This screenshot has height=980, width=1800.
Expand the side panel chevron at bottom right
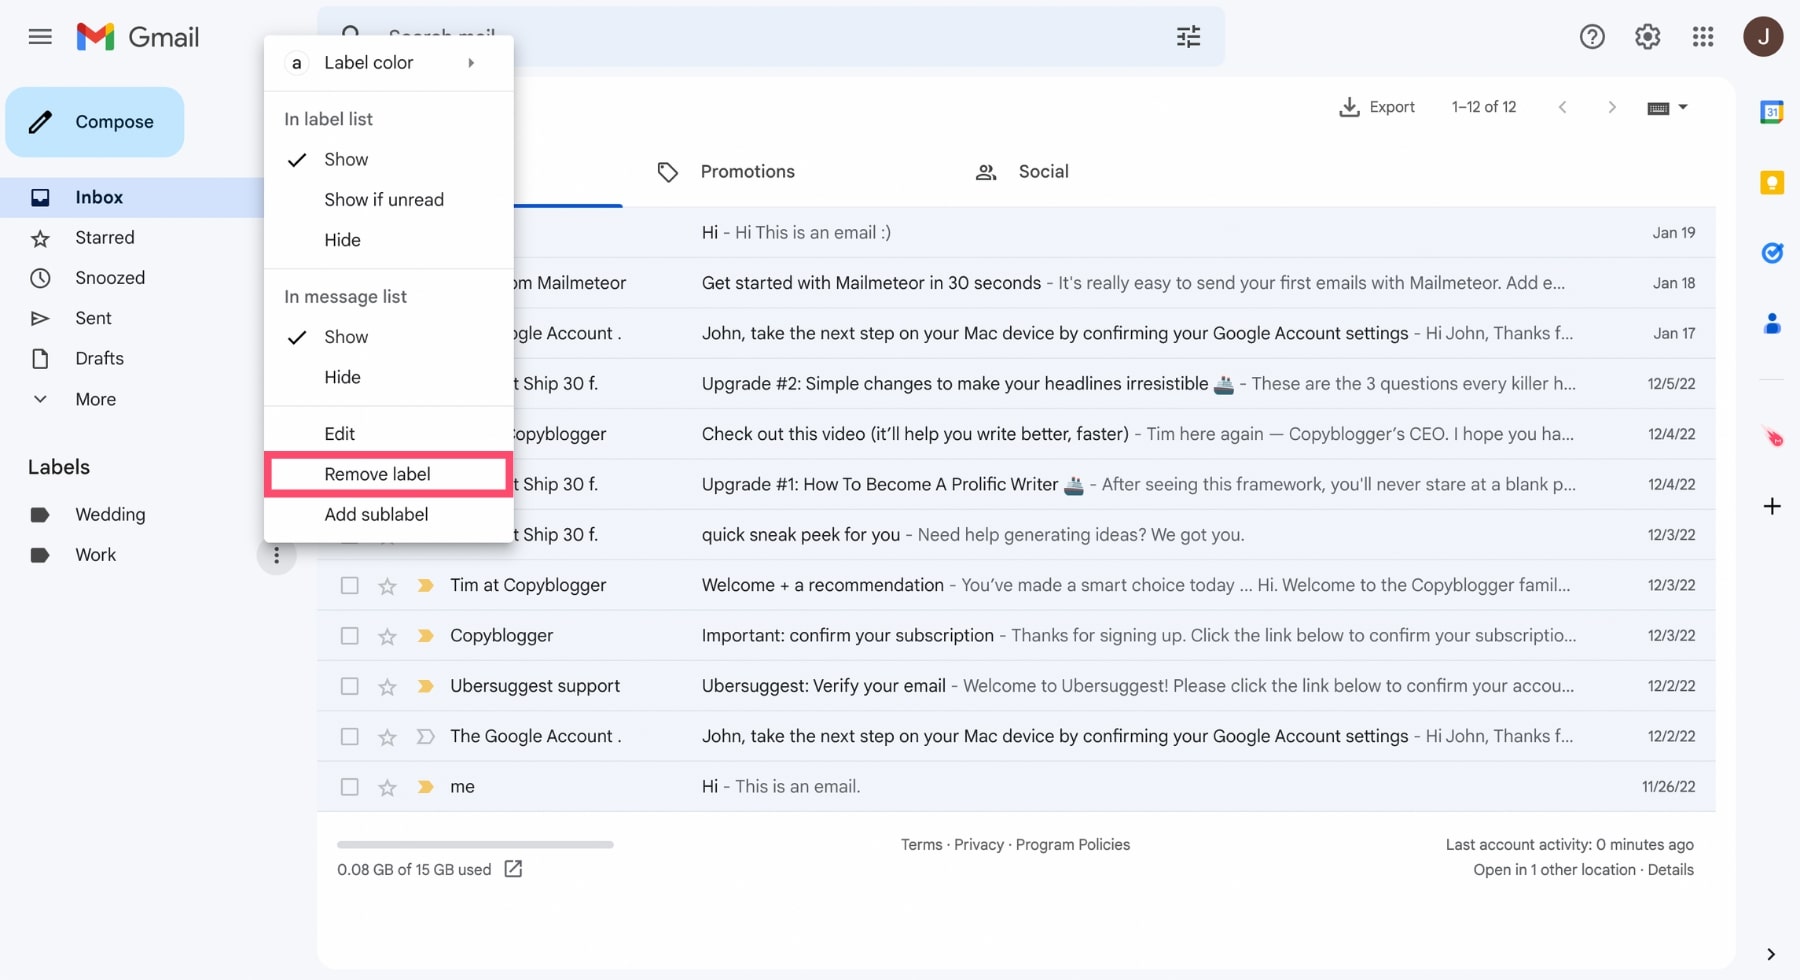pos(1770,954)
